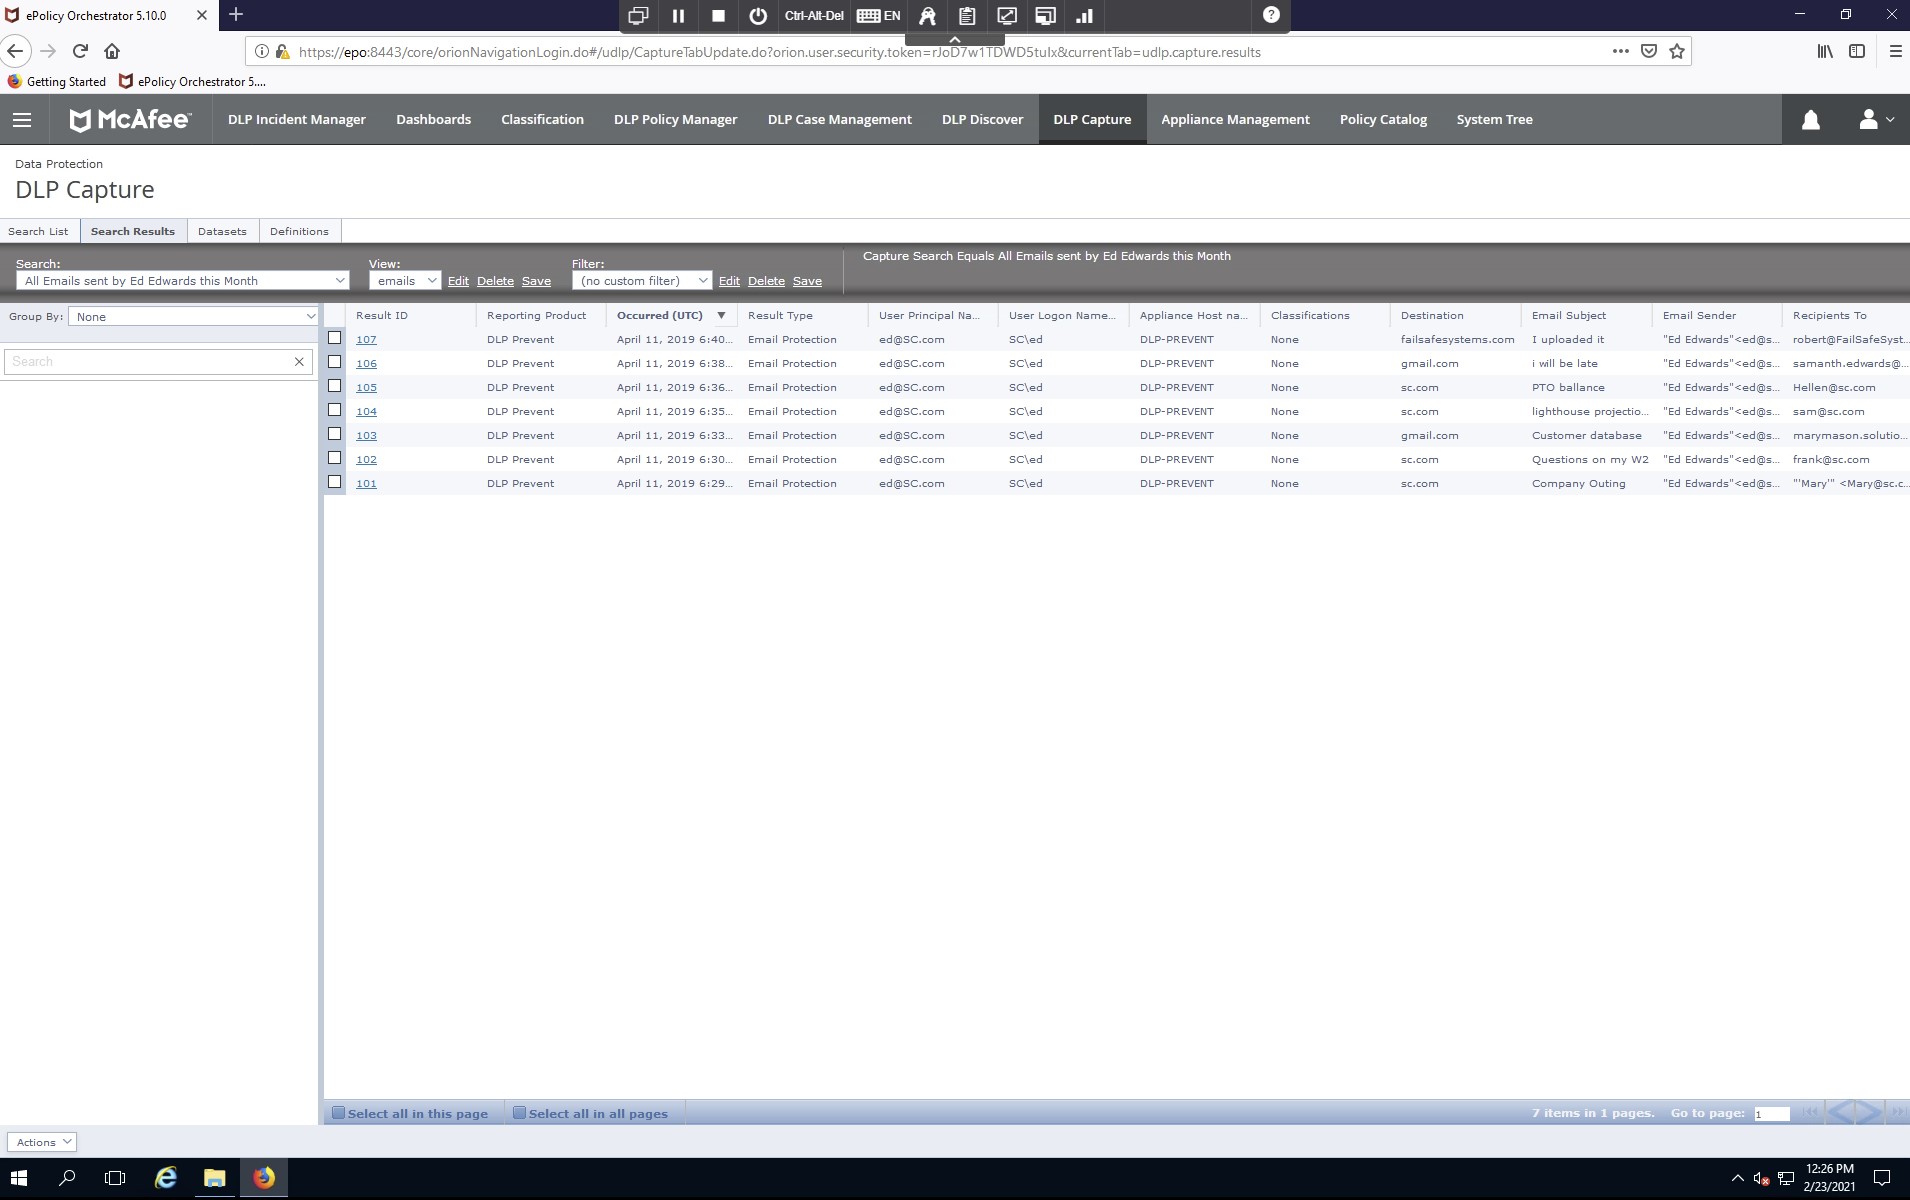Expand the Group By dropdown
Screen dimensions: 1910x1200
(x=193, y=317)
